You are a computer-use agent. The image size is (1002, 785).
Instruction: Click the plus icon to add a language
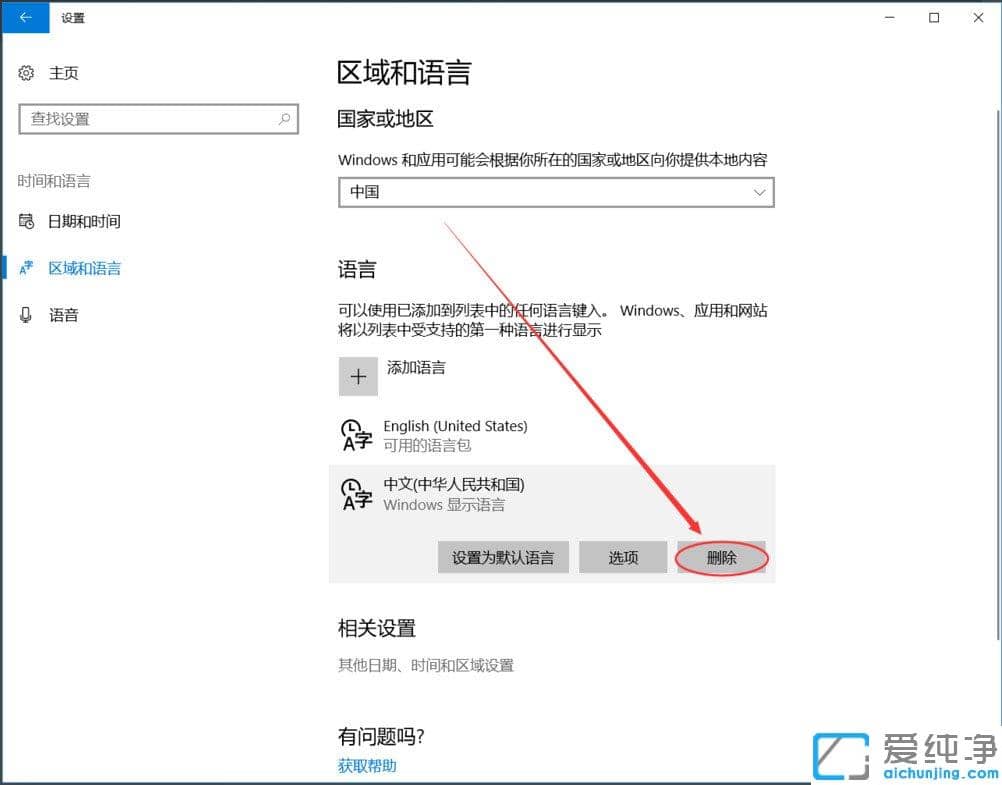(358, 376)
